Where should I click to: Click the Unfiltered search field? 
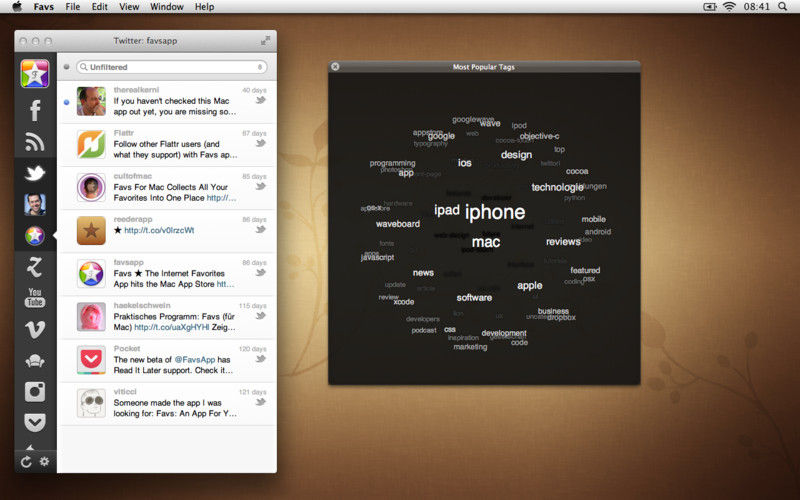click(171, 67)
